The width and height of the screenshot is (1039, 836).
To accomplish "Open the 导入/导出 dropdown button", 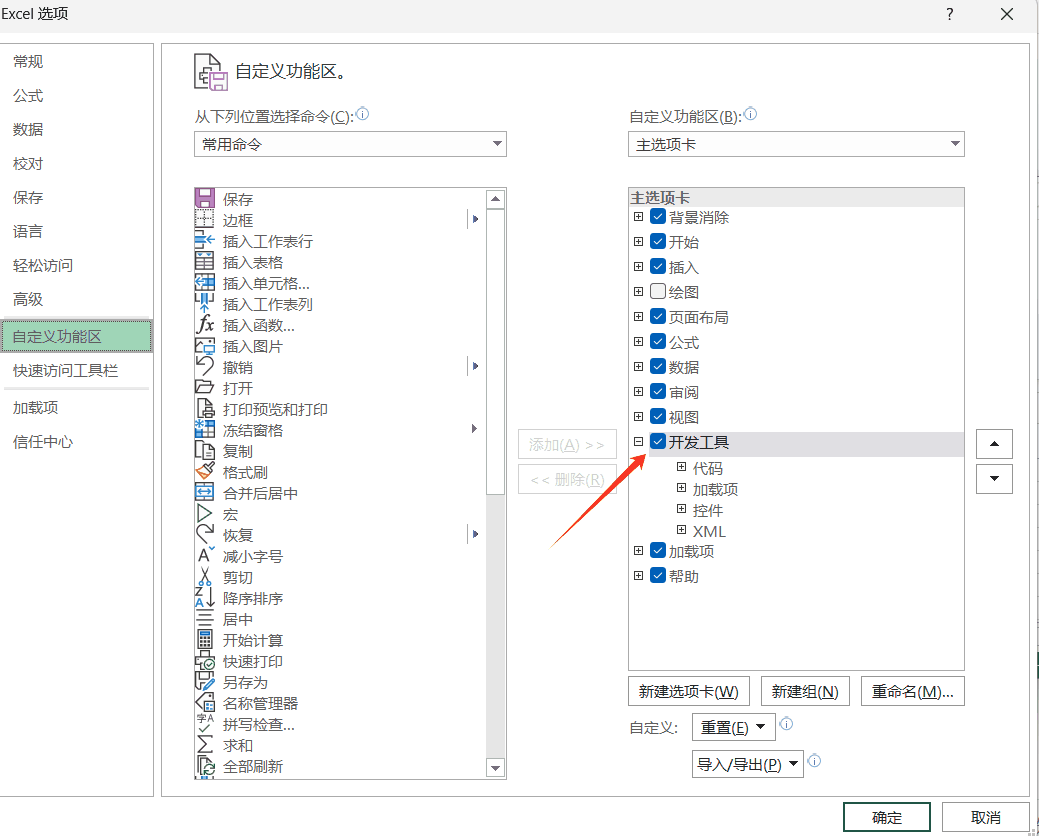I will coord(747,764).
